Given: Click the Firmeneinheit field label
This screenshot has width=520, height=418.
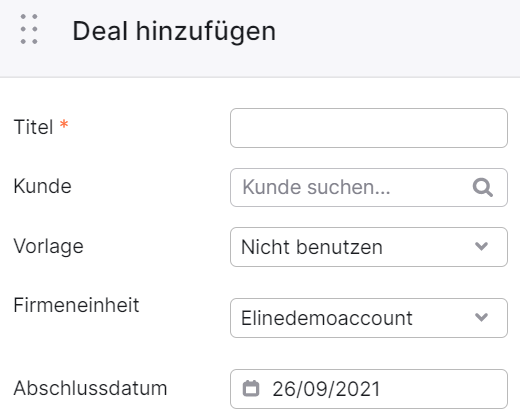Looking at the screenshot, I should (x=76, y=305).
